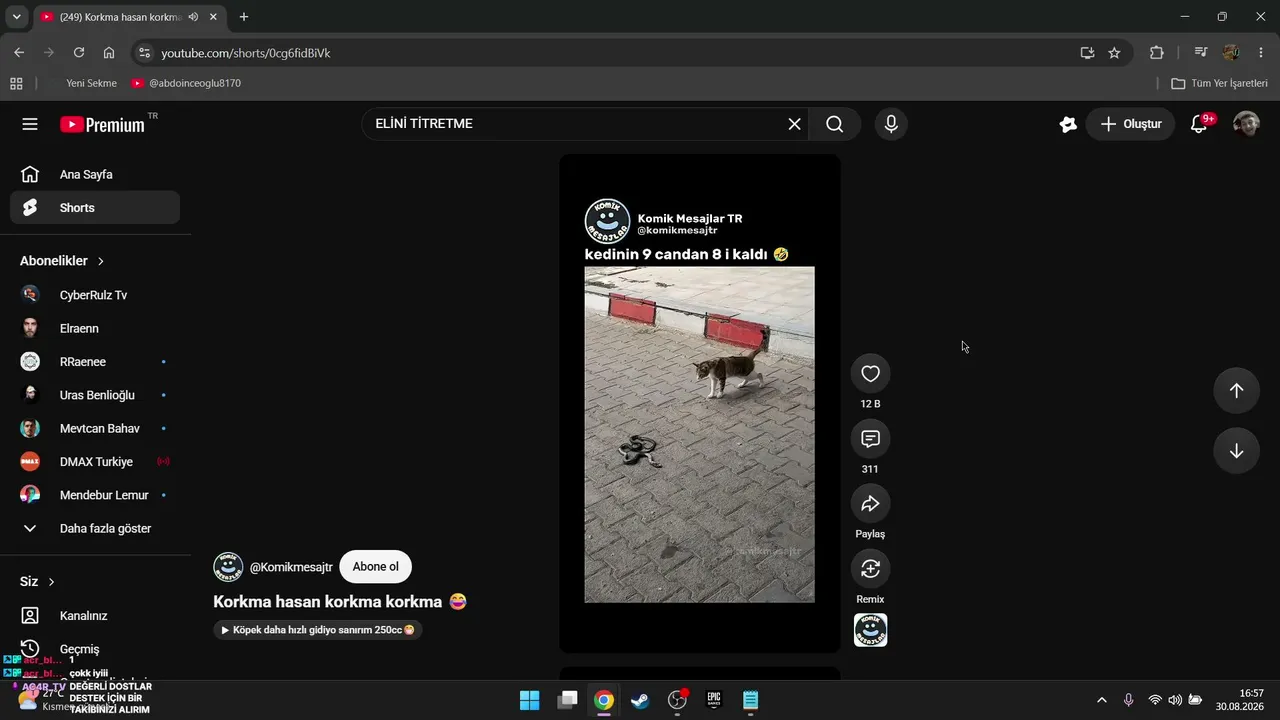
Task: Select Shorts in the sidebar
Action: click(95, 208)
